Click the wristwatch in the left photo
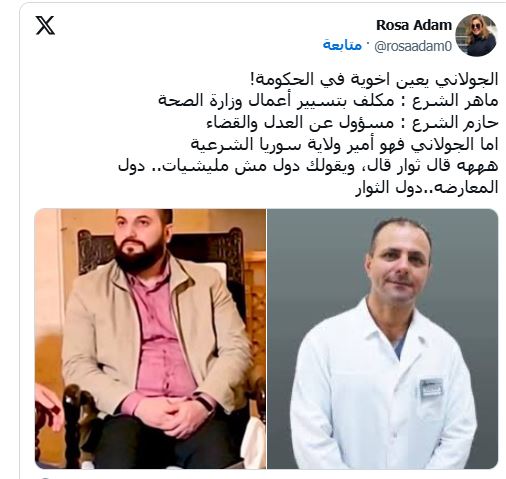The image size is (506, 479). (204, 403)
